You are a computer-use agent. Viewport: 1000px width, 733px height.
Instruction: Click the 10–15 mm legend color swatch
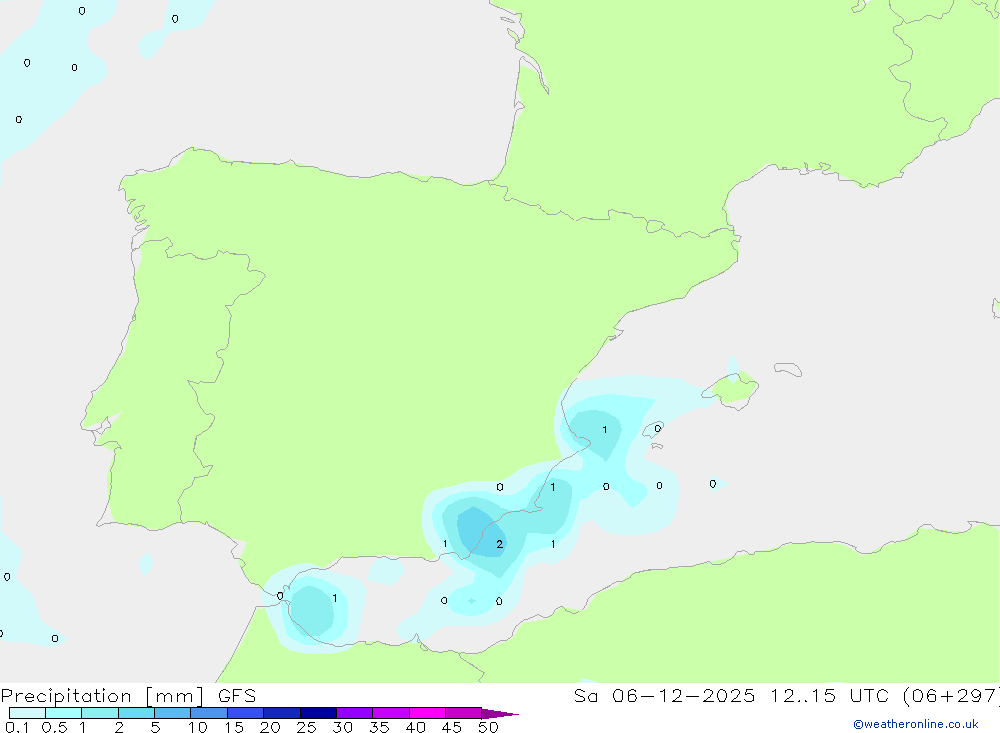(209, 713)
